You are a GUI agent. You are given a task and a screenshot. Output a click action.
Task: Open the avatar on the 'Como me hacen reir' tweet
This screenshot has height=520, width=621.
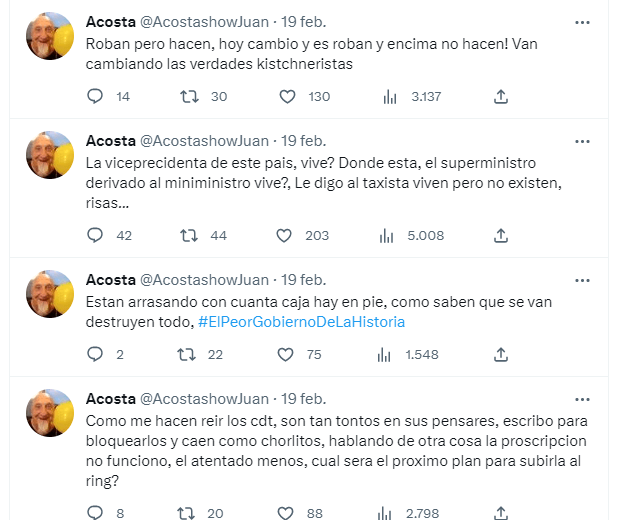coord(50,412)
